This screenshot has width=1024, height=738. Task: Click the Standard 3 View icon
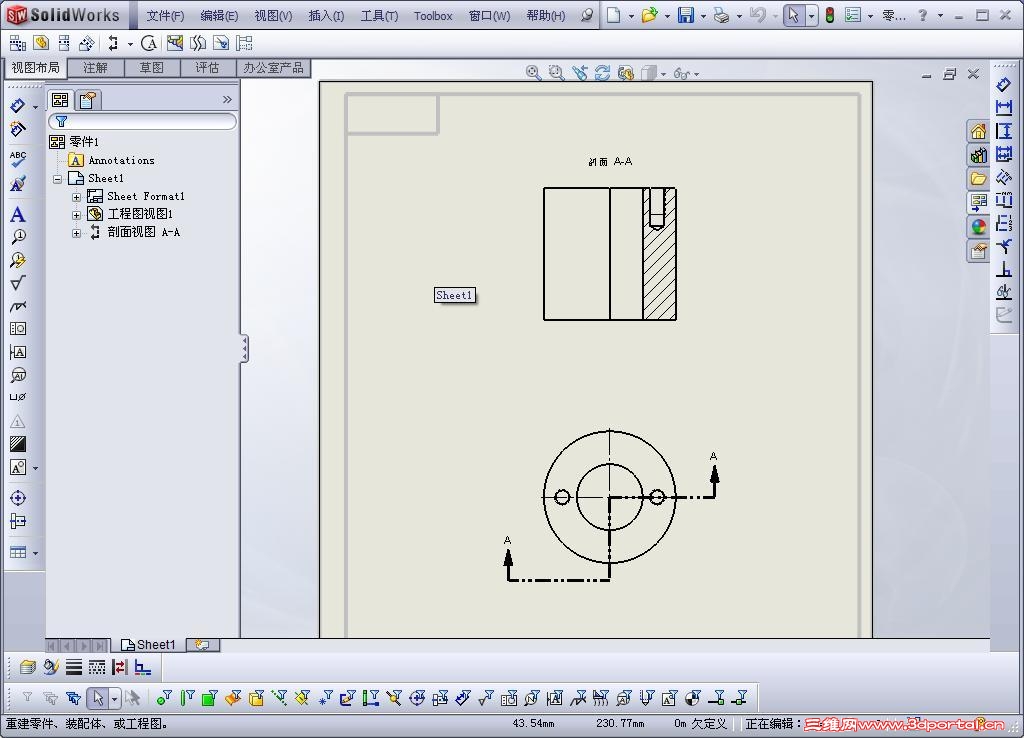coord(18,44)
